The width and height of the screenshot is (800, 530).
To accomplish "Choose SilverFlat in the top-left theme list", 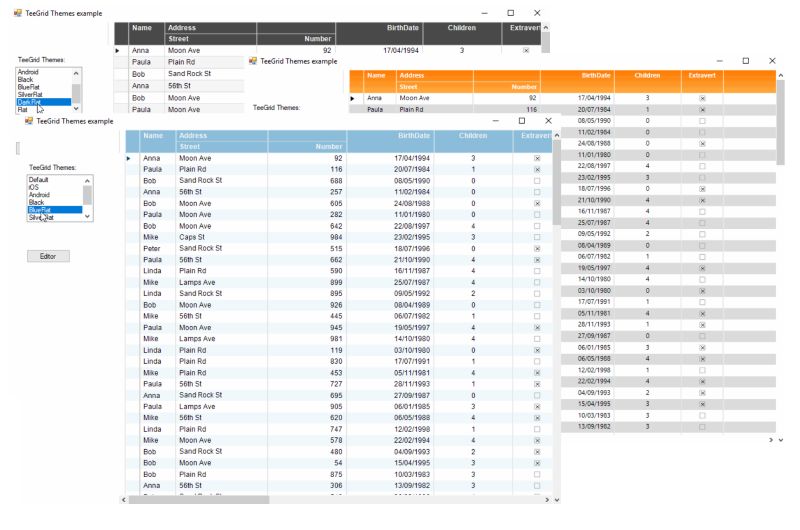I will tap(30, 95).
